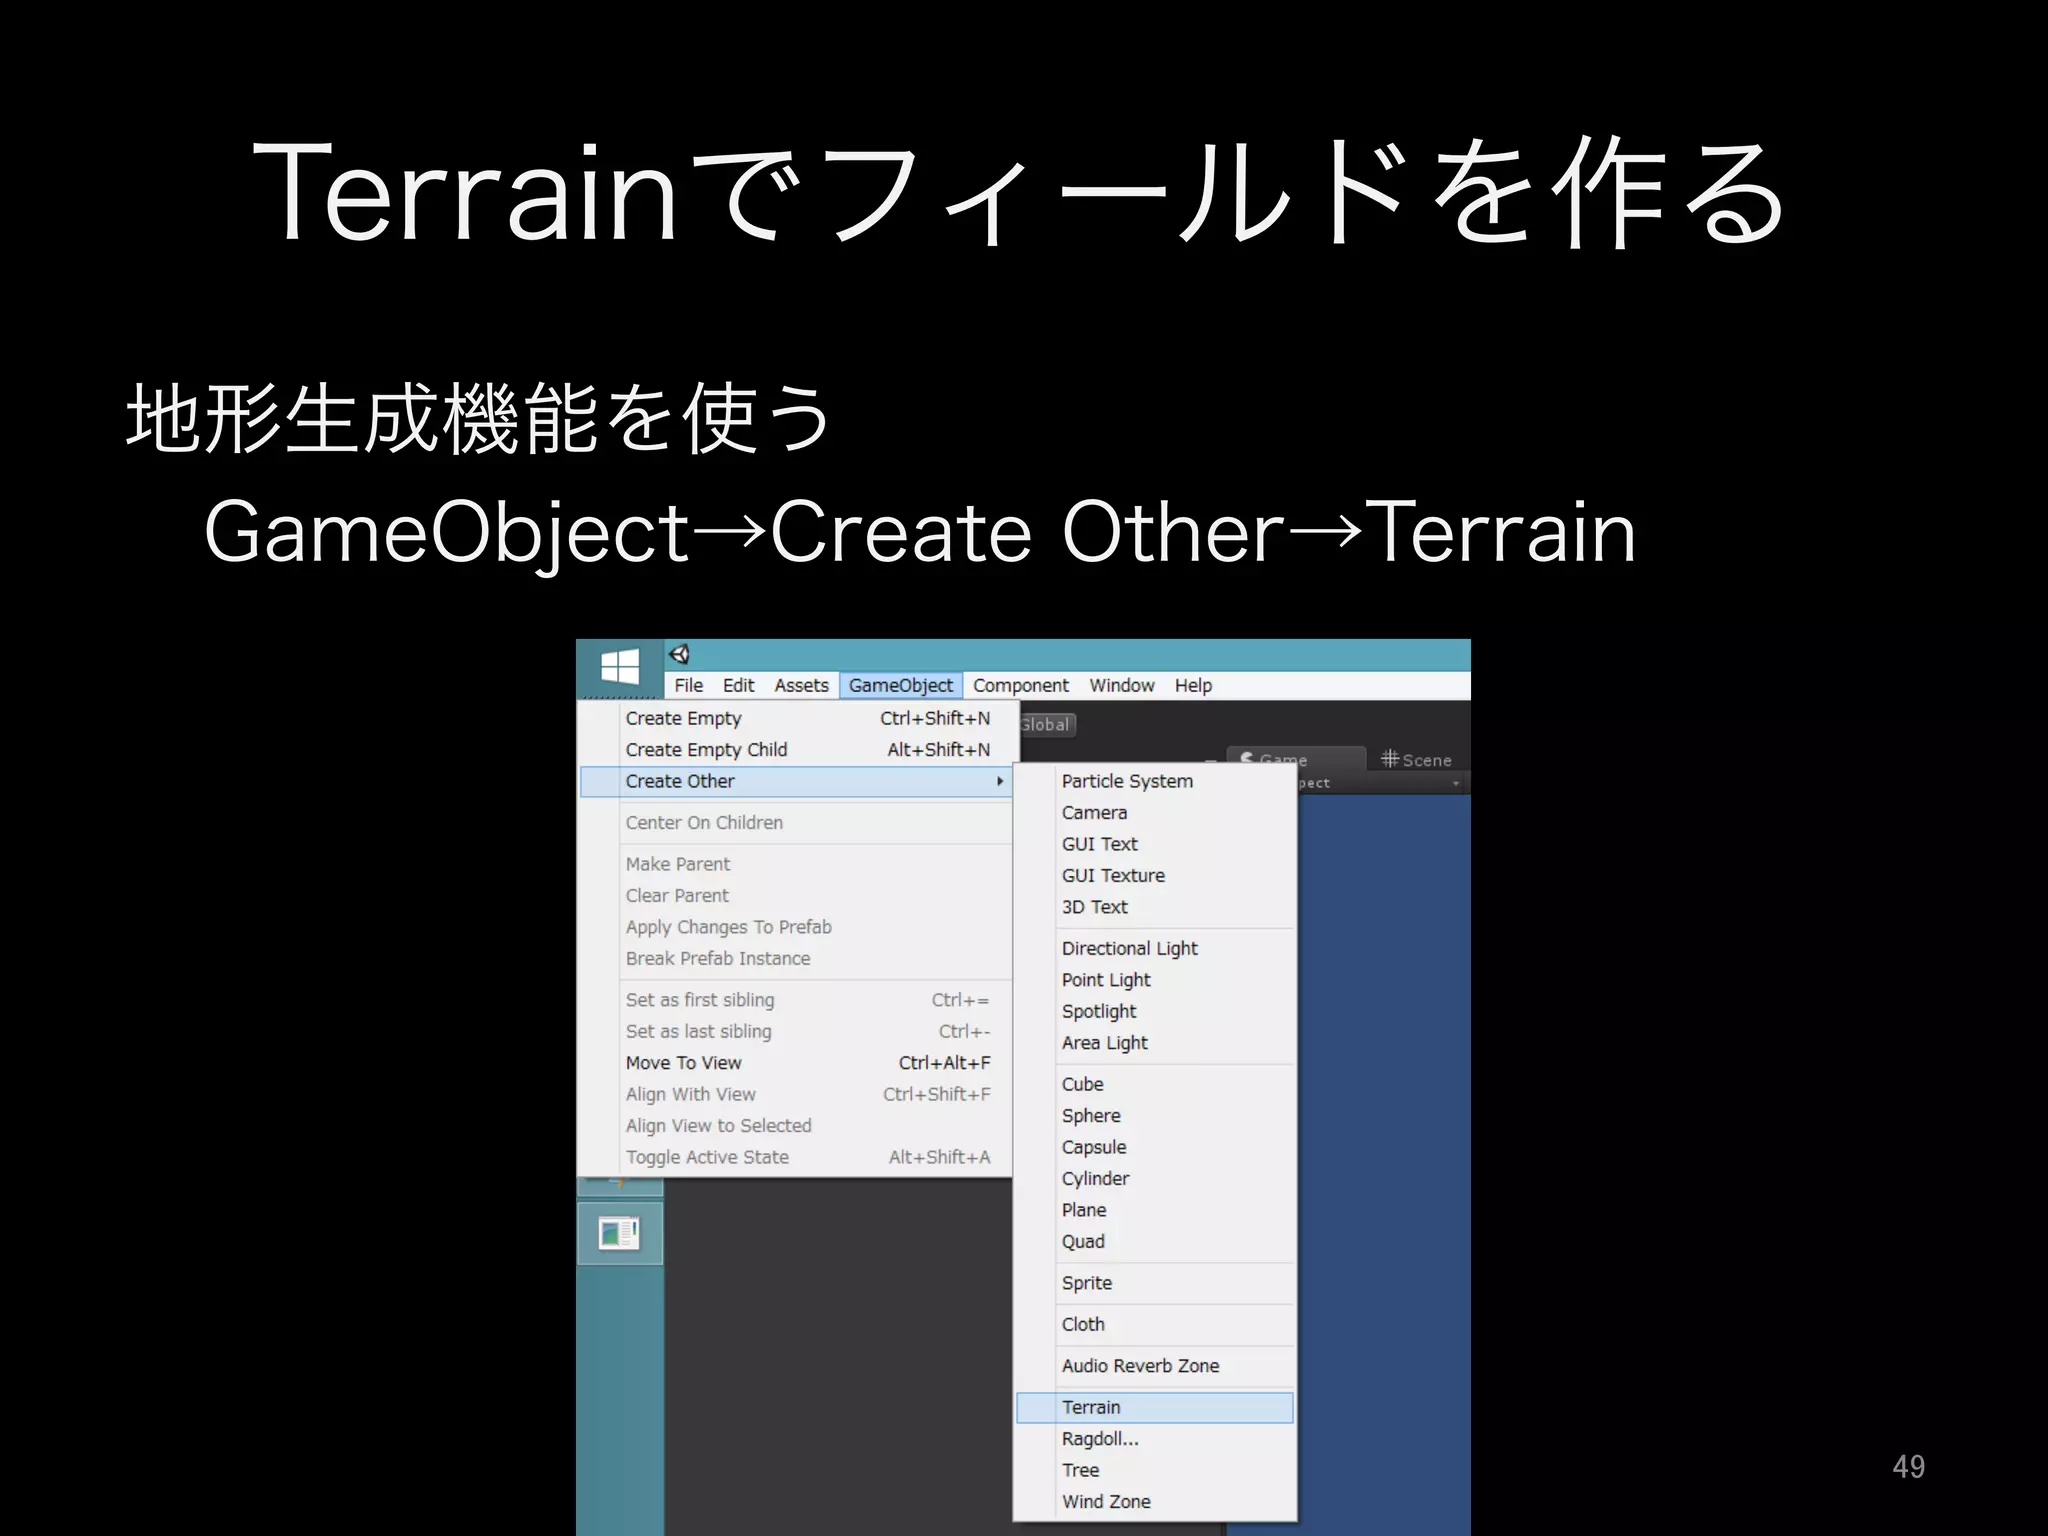This screenshot has height=1536, width=2048.
Task: Switch to the Scene tab
Action: pos(1416,760)
